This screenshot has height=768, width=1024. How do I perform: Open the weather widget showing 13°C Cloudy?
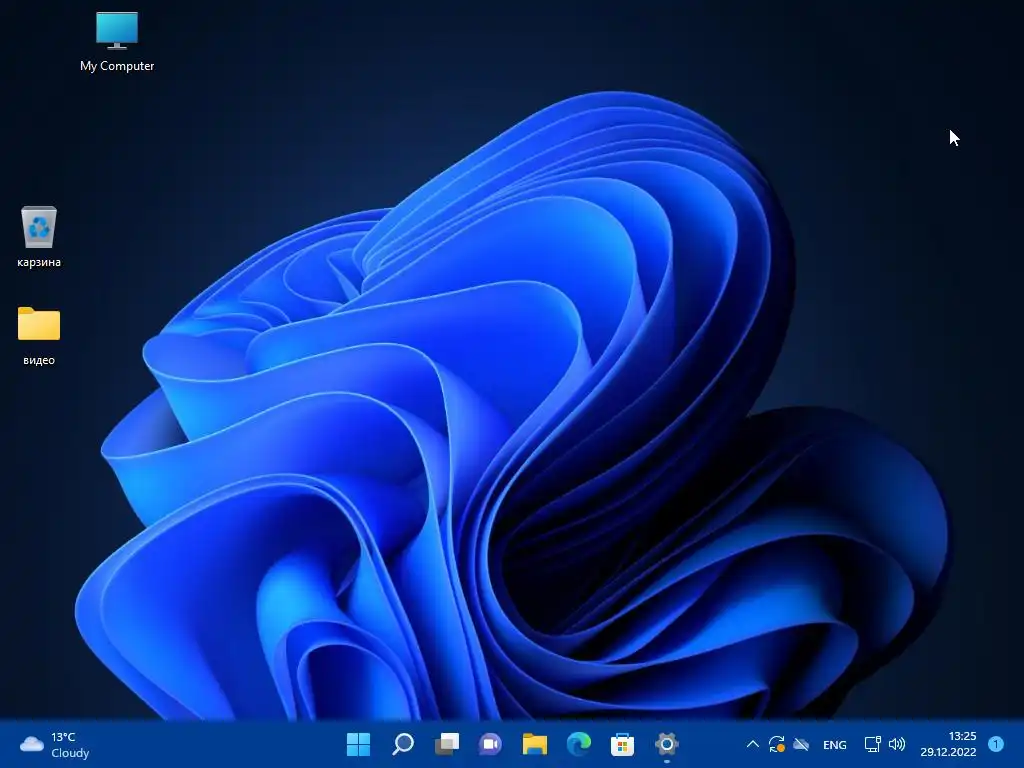click(x=55, y=744)
